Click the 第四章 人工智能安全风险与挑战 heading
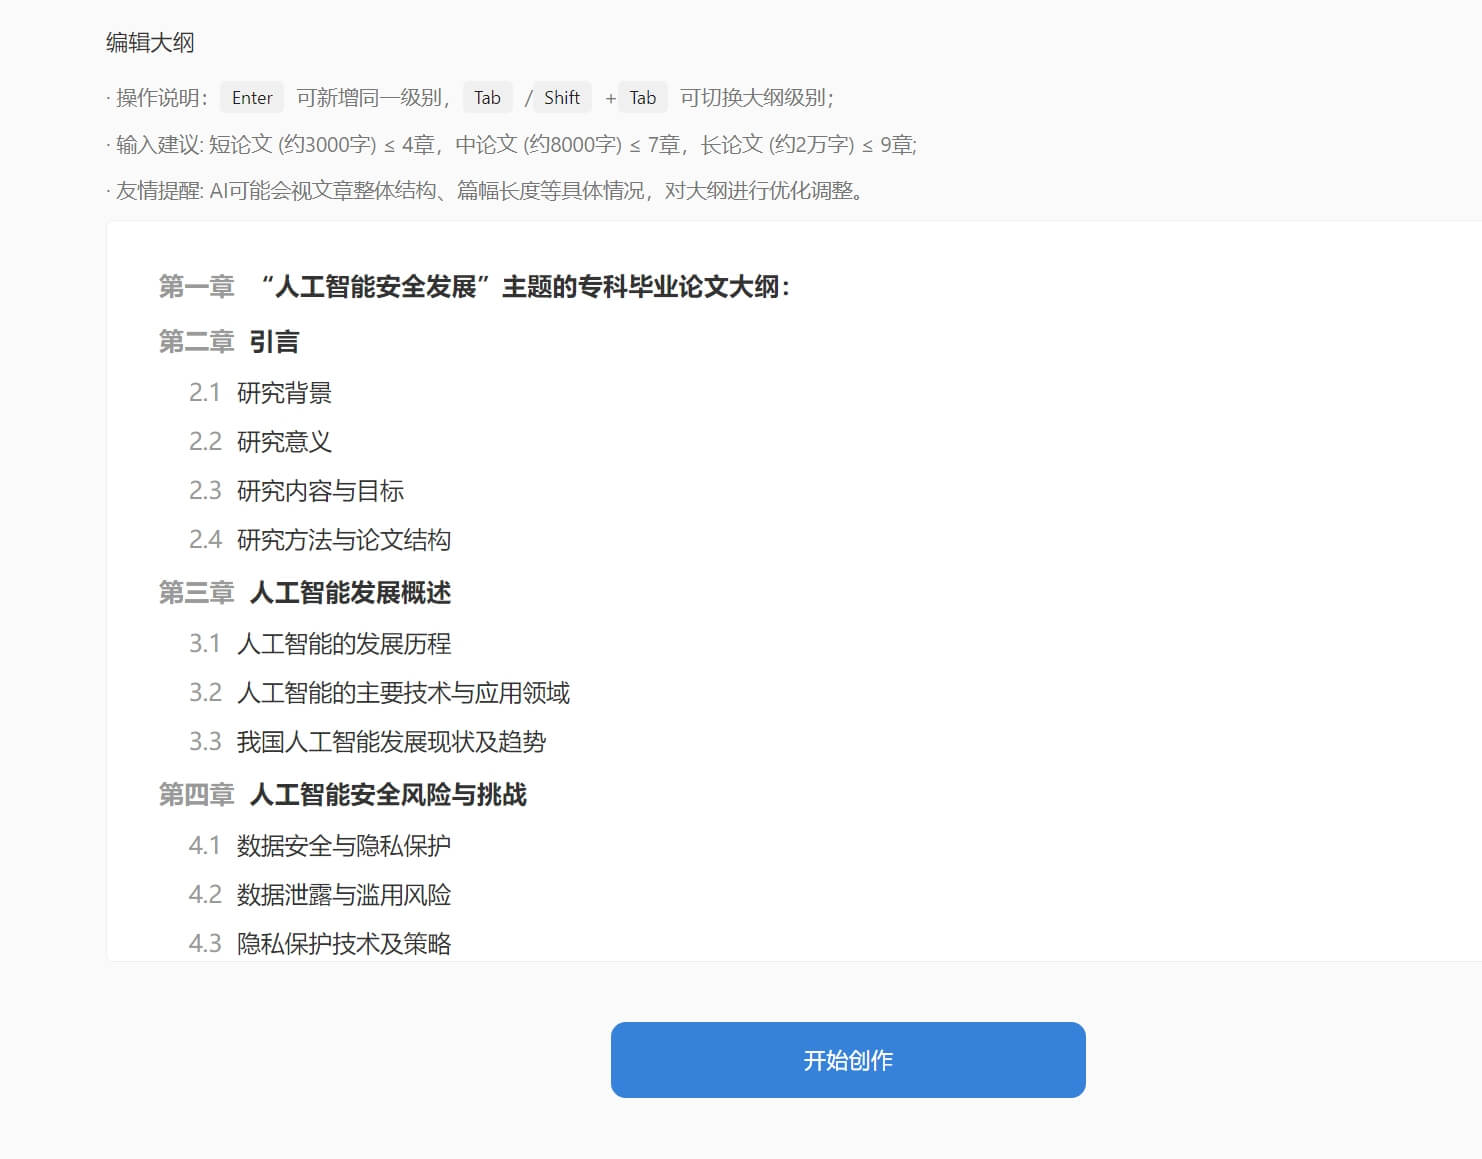This screenshot has height=1159, width=1482. pyautogui.click(x=388, y=795)
